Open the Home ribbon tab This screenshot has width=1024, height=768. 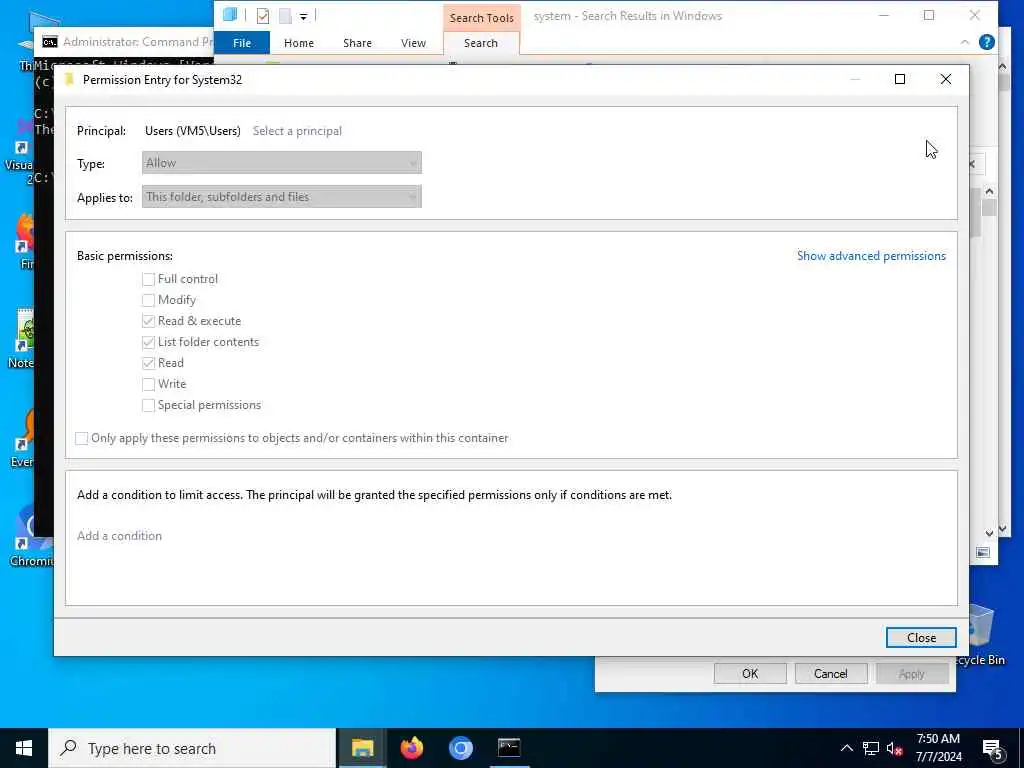[x=298, y=43]
